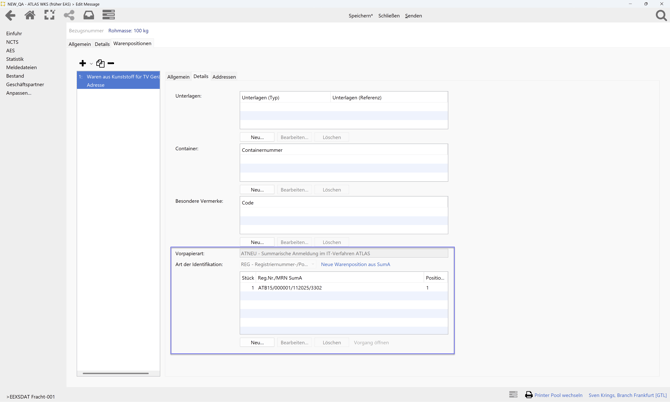Click the back arrow icon

click(11, 15)
